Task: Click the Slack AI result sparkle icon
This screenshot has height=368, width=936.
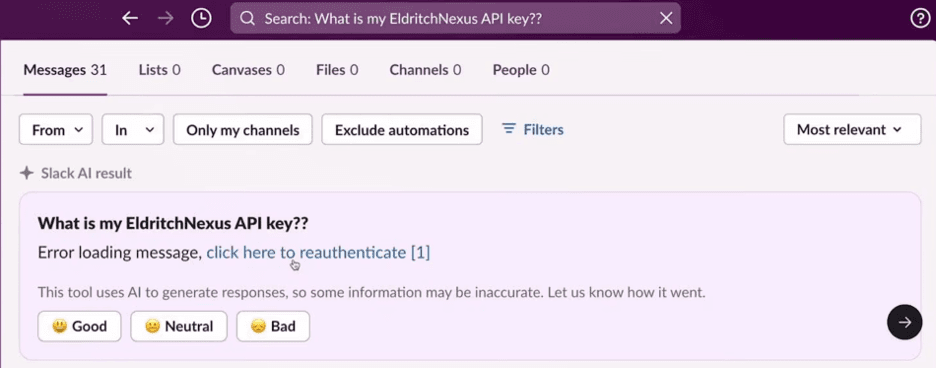Action: click(26, 173)
